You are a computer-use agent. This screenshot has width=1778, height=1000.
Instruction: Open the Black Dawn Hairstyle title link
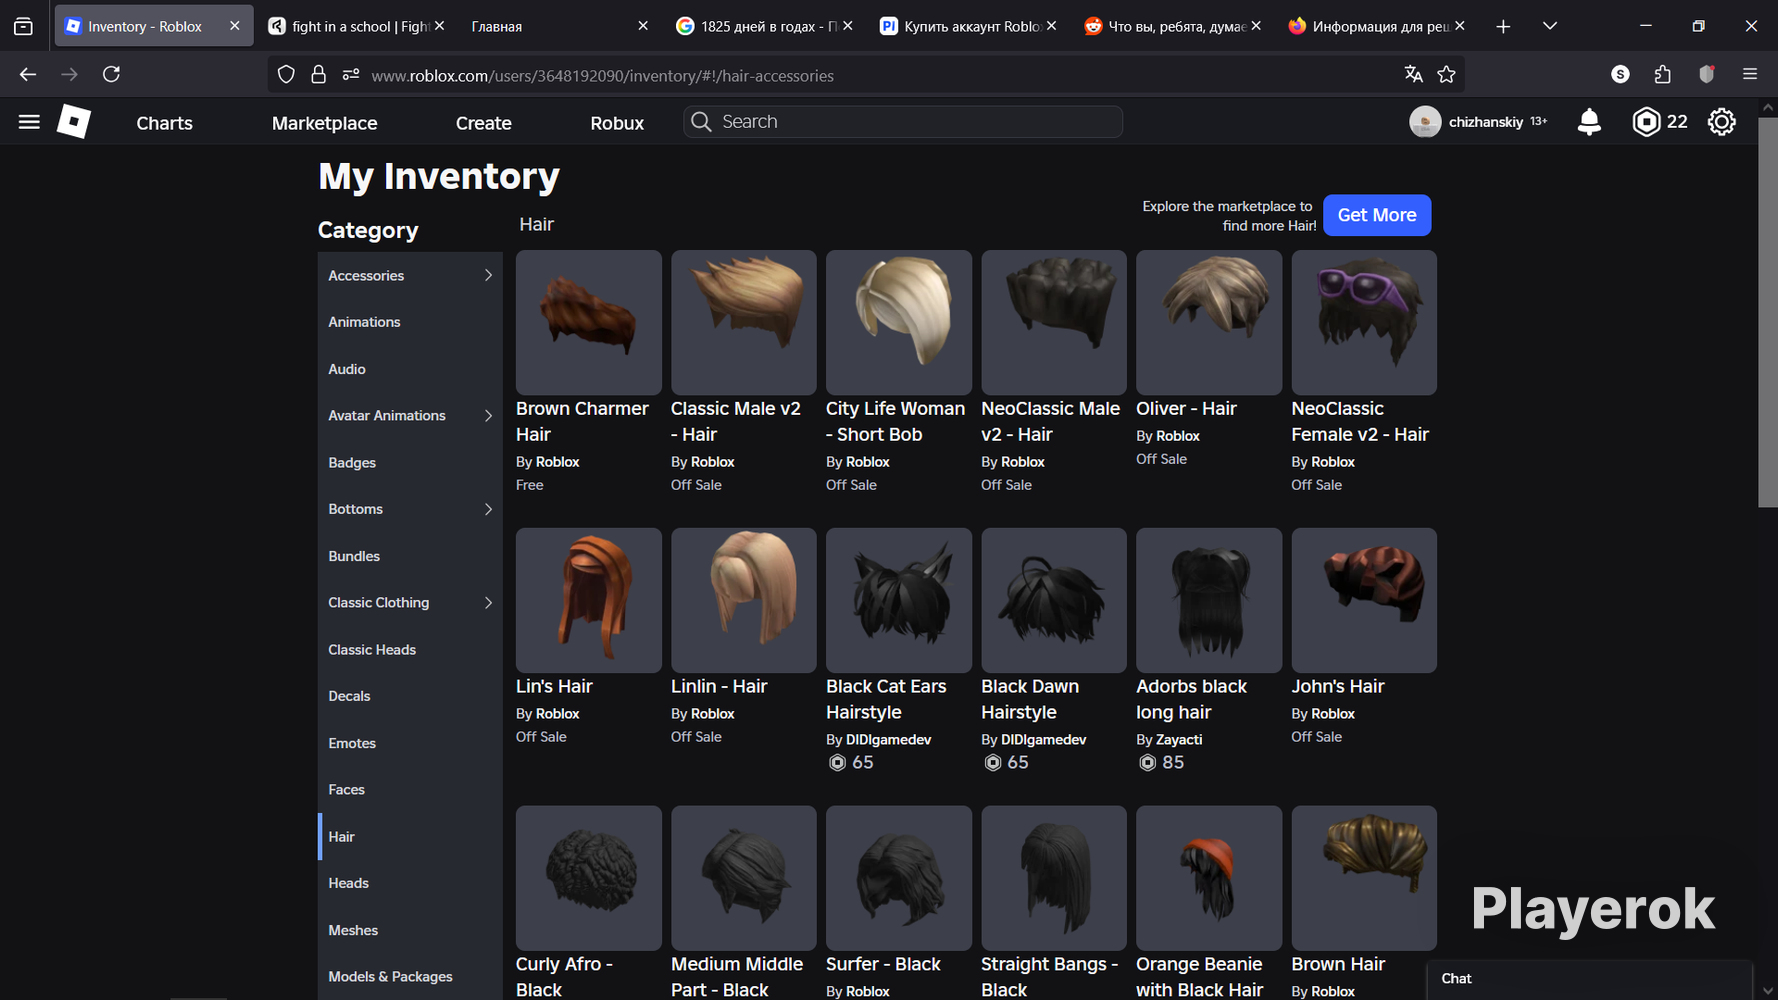pos(1030,699)
